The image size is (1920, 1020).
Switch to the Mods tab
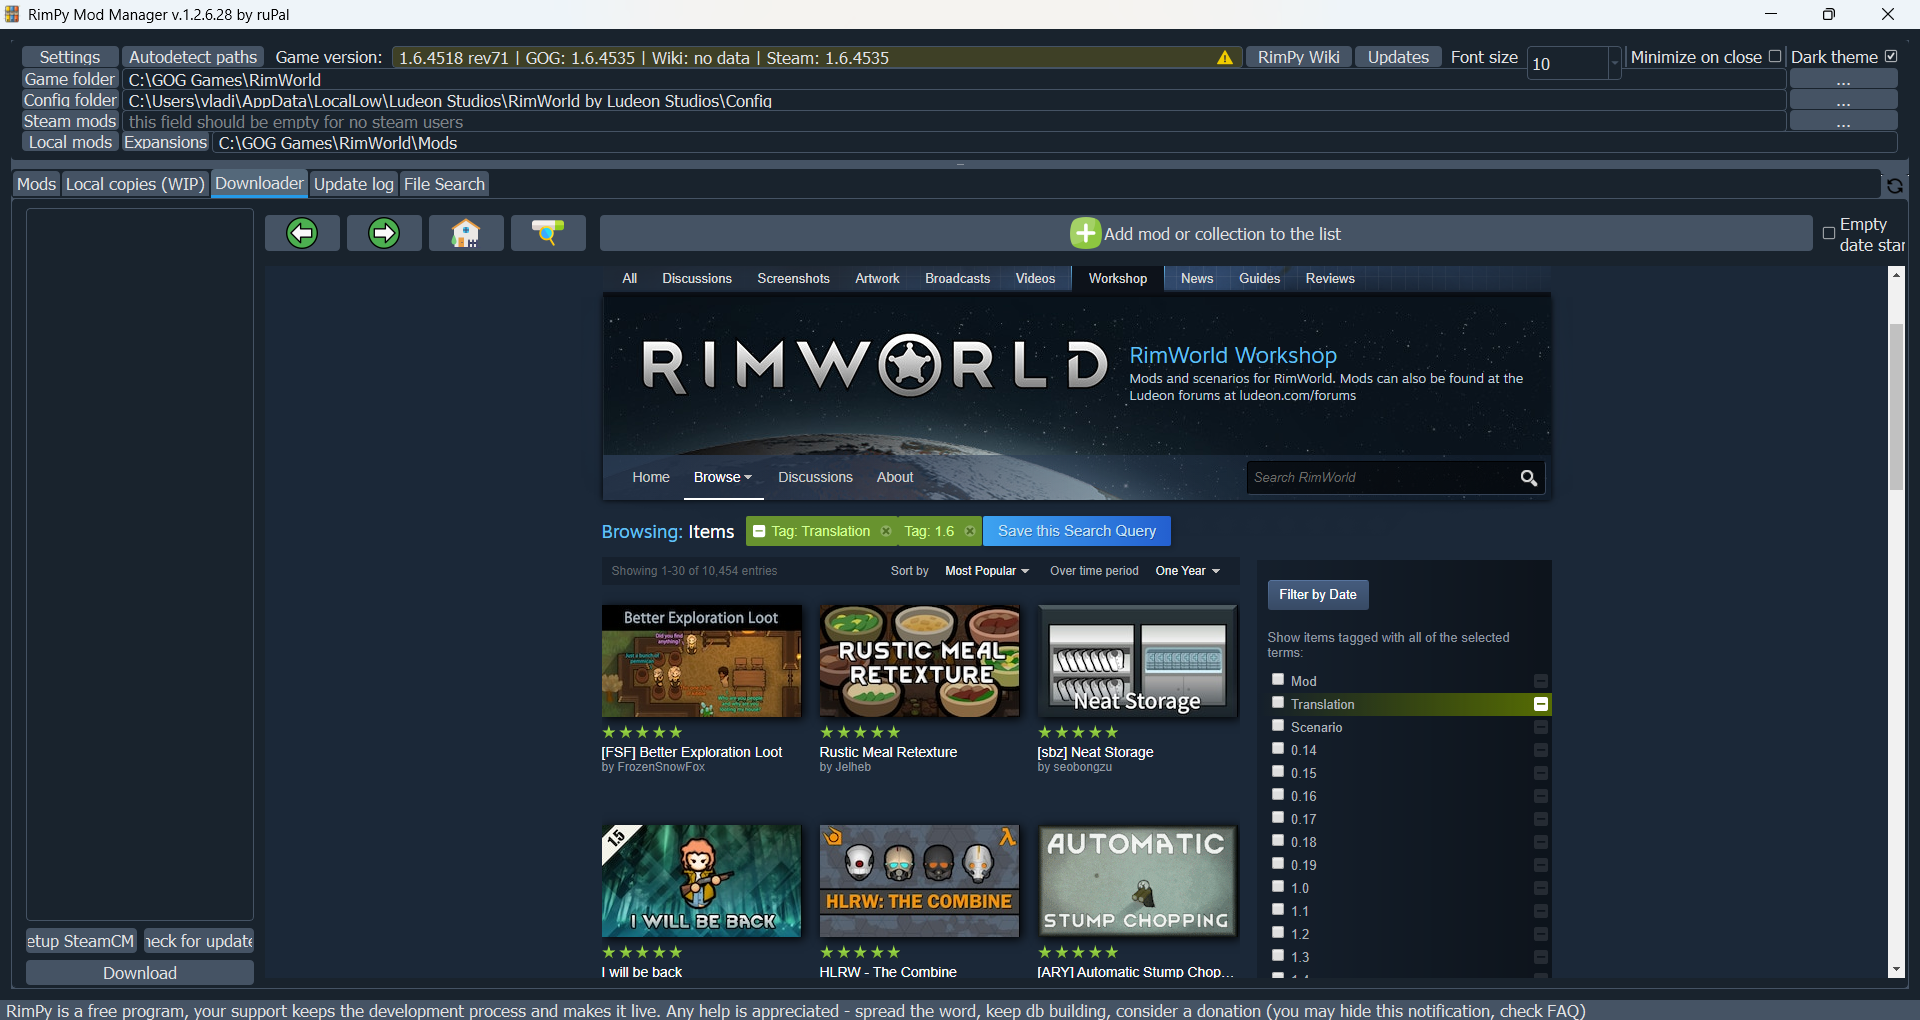(x=36, y=184)
